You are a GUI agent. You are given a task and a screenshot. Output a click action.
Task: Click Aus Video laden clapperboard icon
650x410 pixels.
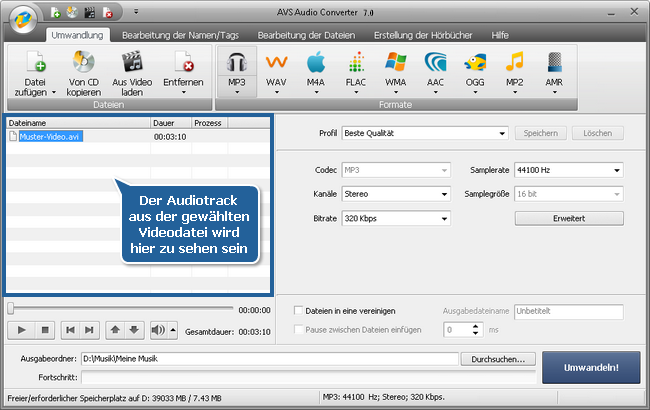[x=132, y=62]
